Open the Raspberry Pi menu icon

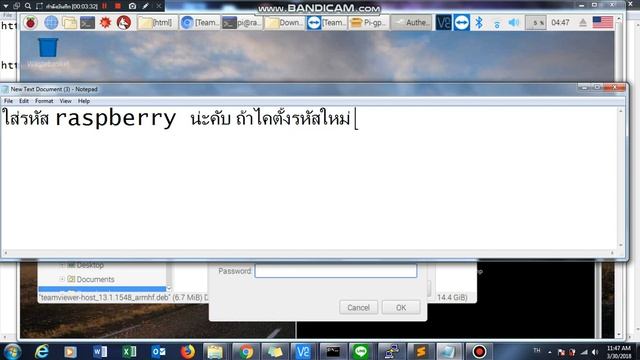pyautogui.click(x=30, y=22)
